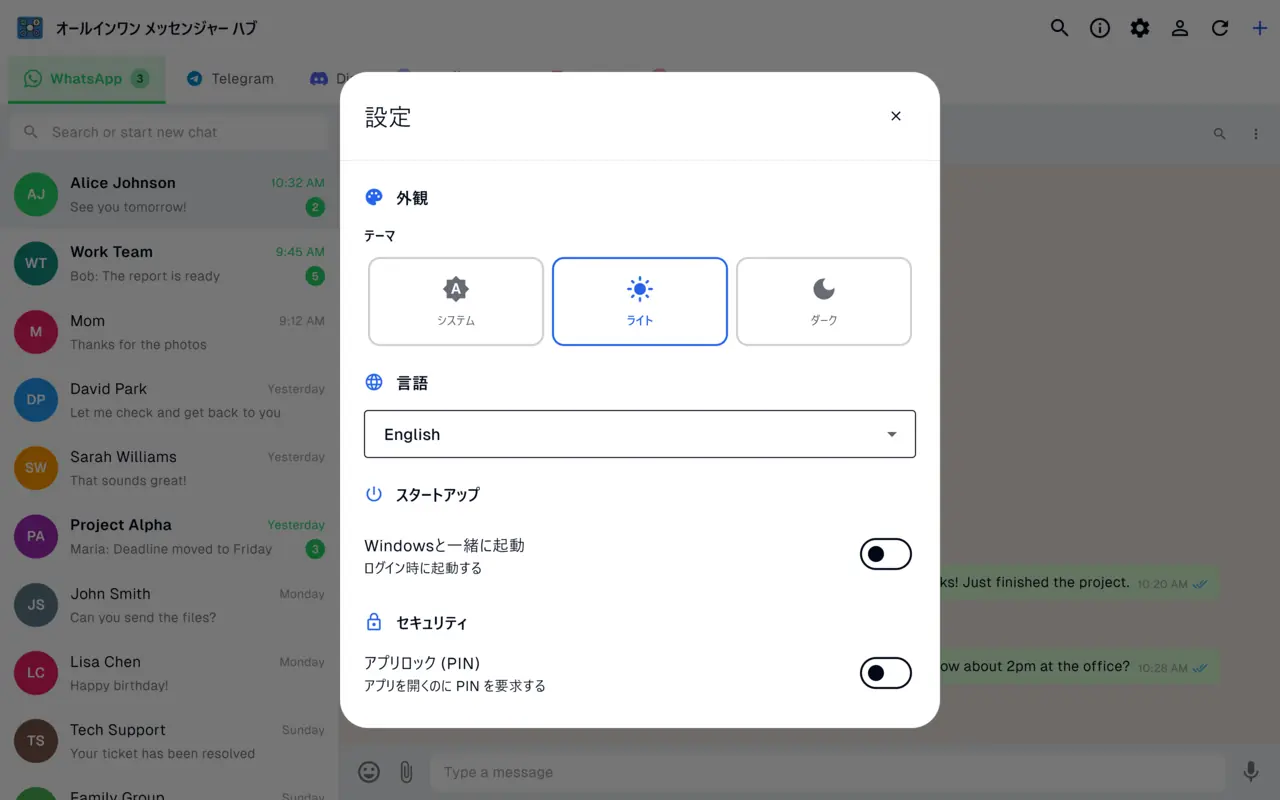Click the Search or start new chat field
Viewport: 1280px width, 800px height.
pyautogui.click(x=170, y=132)
